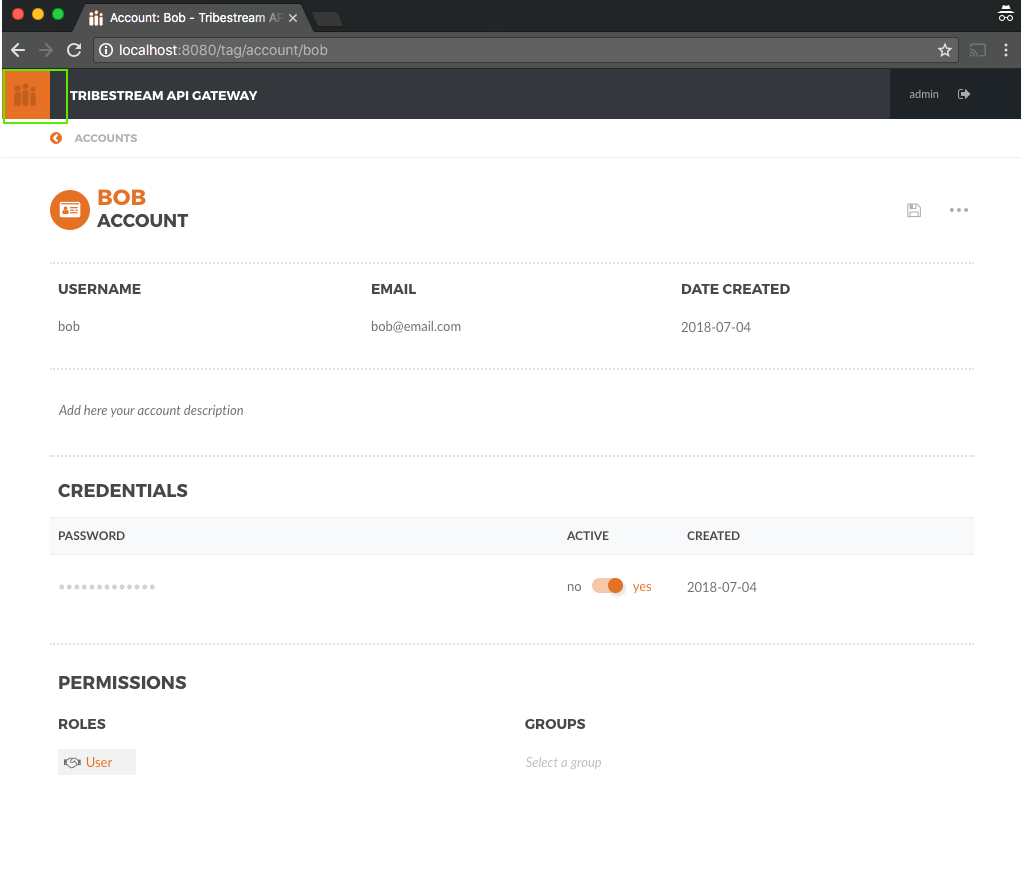
Task: Click the Tribestream API Gateway logo icon
Action: coord(25,96)
